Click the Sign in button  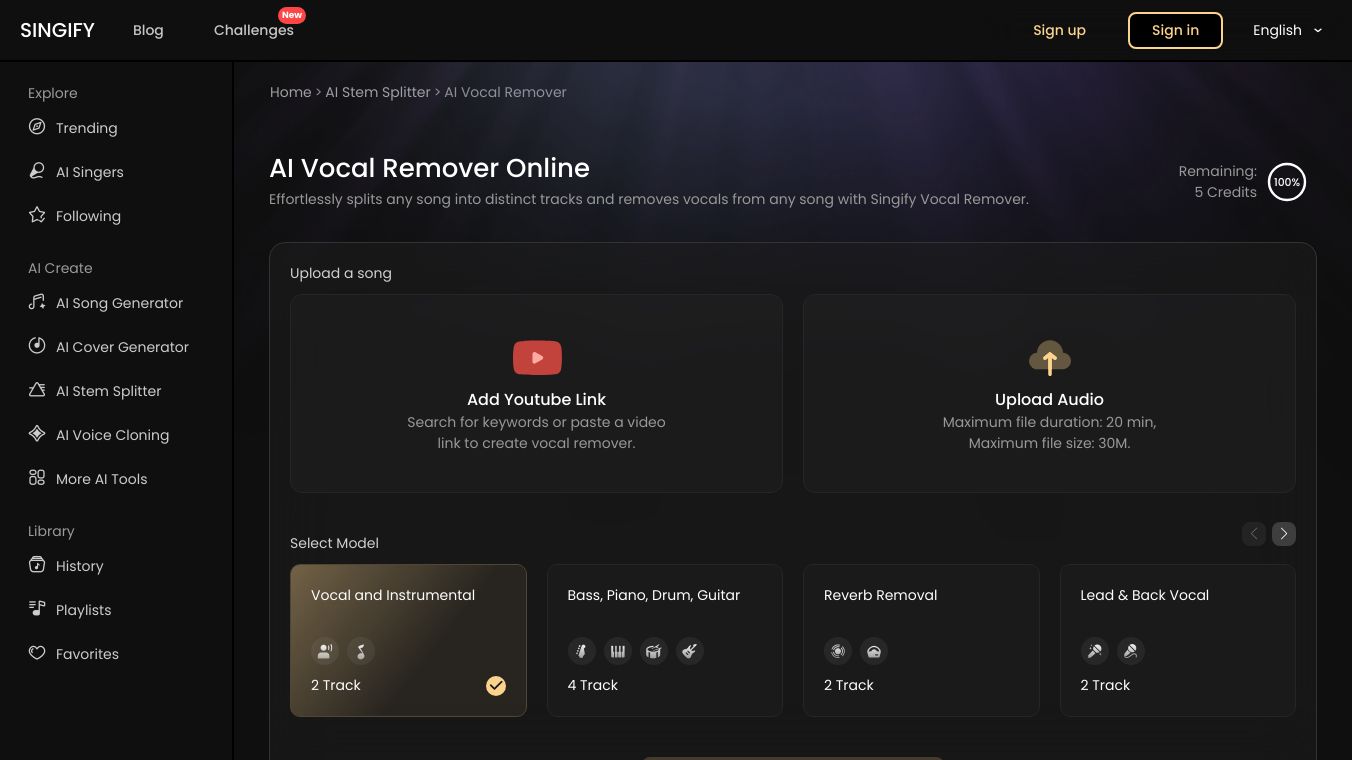coord(1175,30)
